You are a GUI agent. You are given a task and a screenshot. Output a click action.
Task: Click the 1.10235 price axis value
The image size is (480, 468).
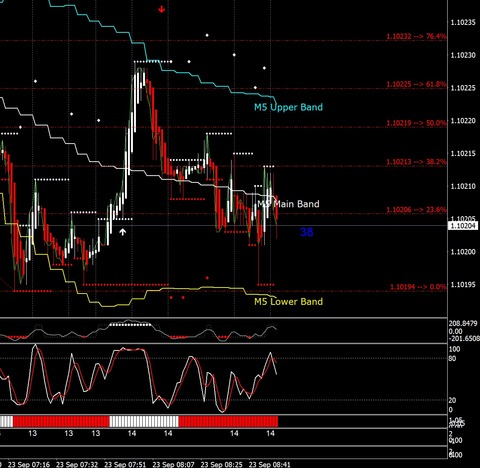tap(463, 23)
